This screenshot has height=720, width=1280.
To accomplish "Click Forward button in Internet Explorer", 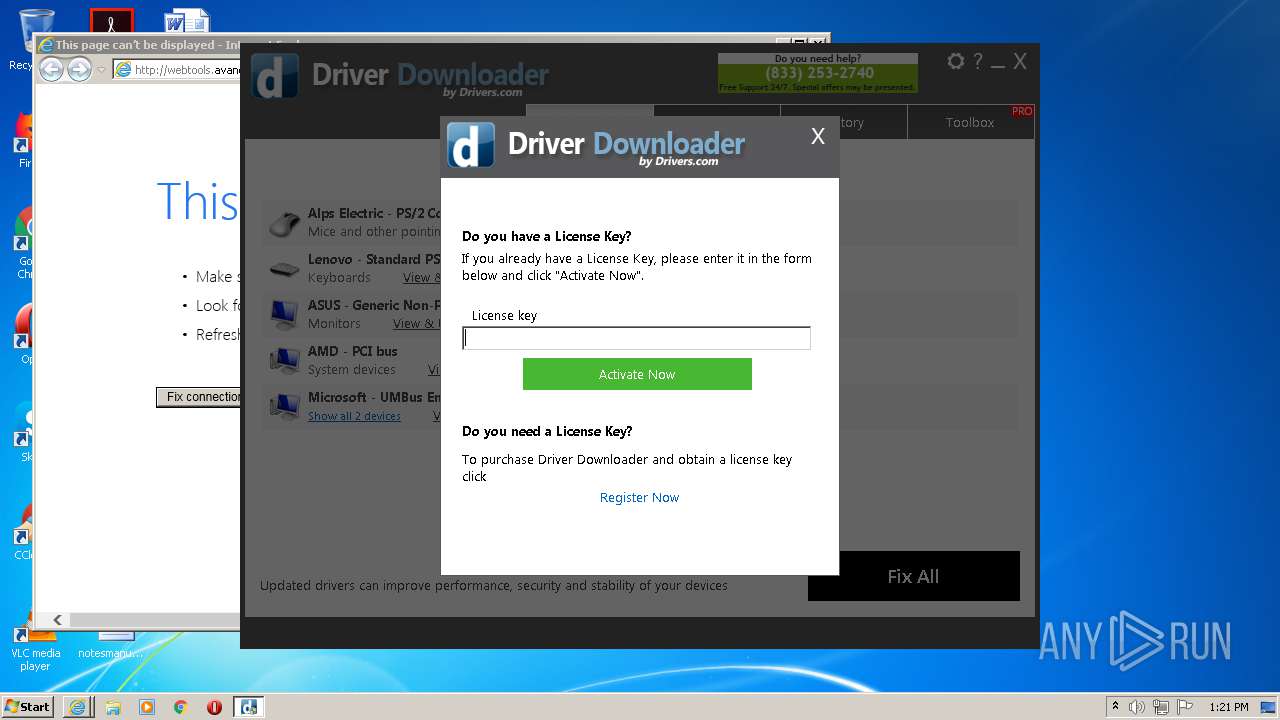I will click(x=79, y=69).
